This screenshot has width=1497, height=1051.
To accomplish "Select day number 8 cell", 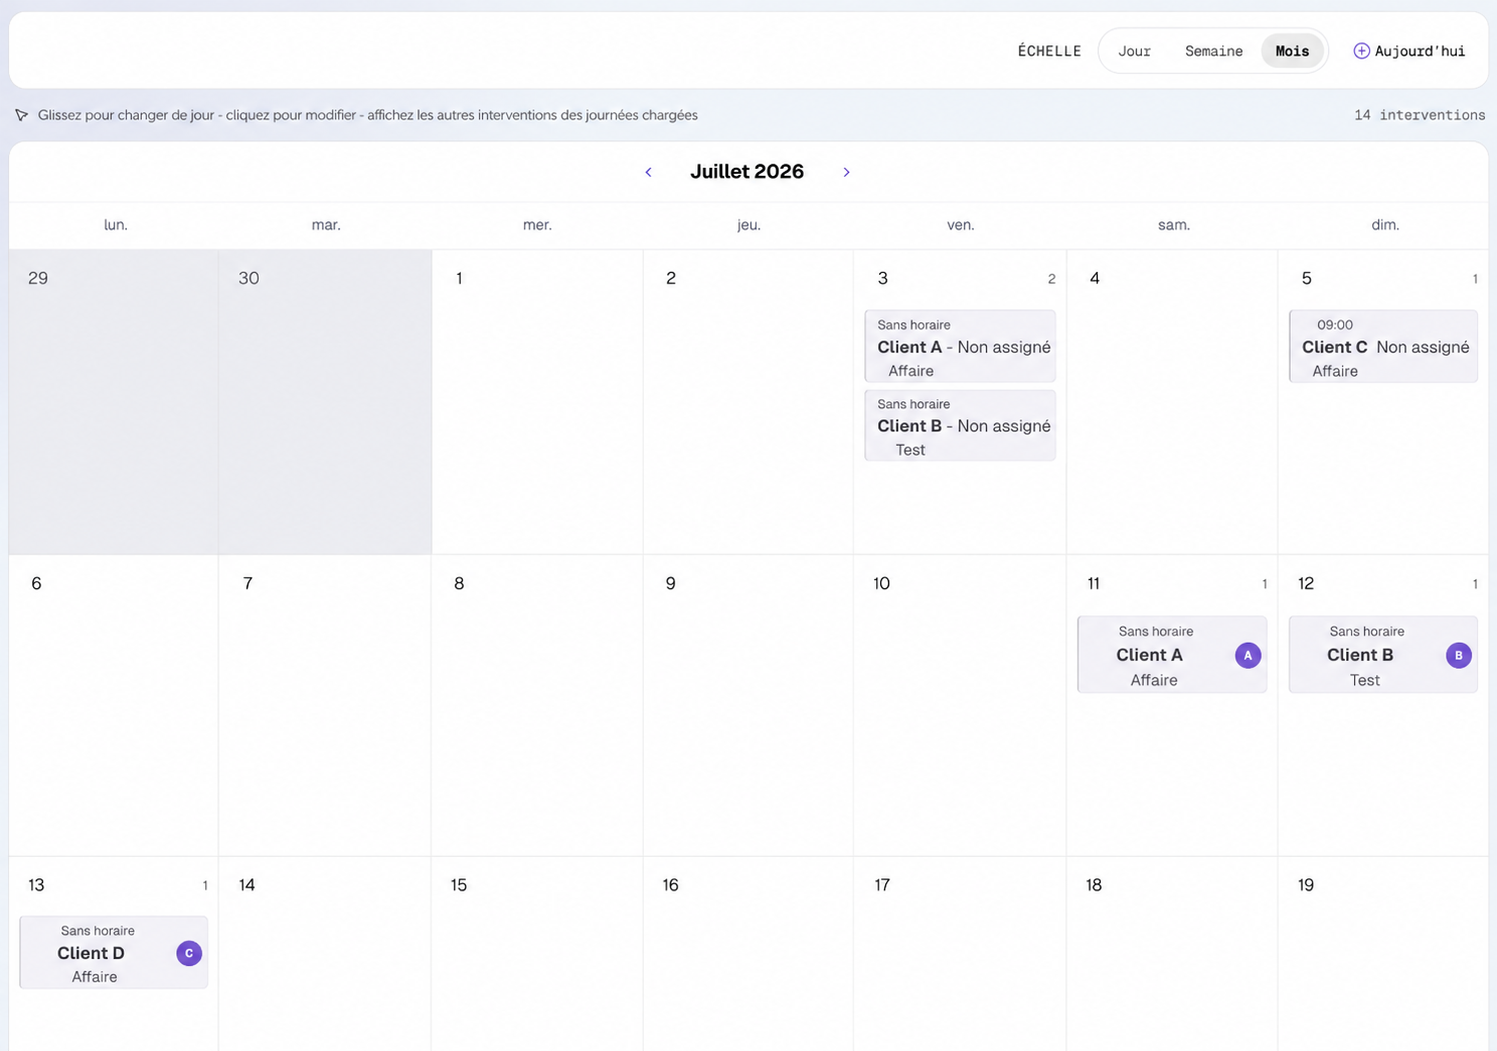I will (537, 706).
